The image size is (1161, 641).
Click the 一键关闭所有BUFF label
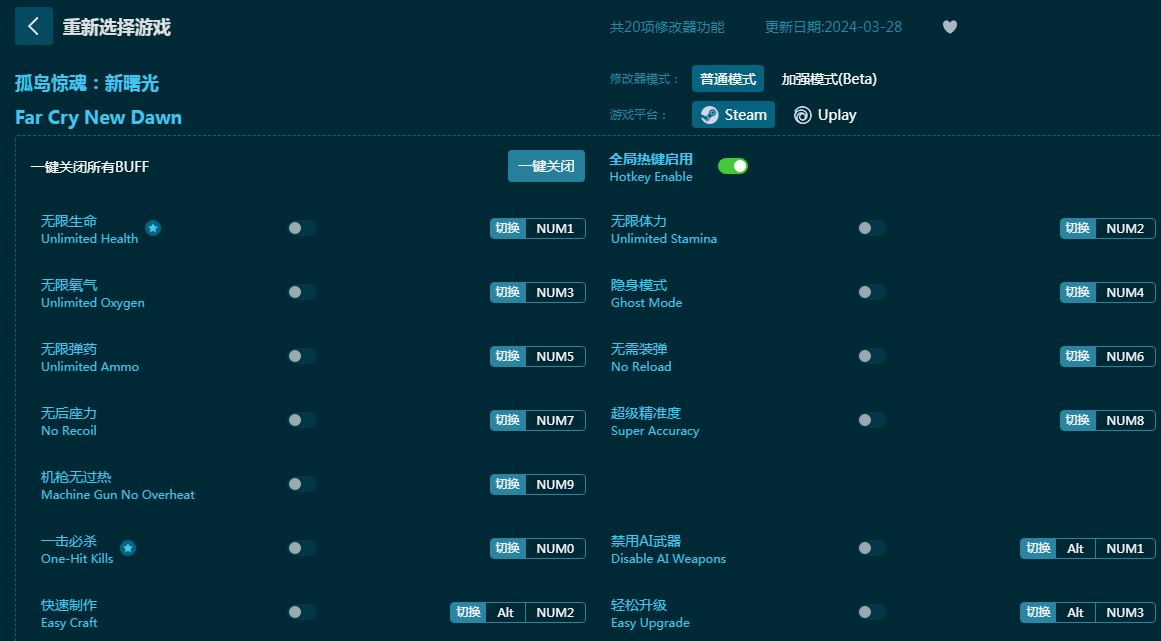pos(90,167)
